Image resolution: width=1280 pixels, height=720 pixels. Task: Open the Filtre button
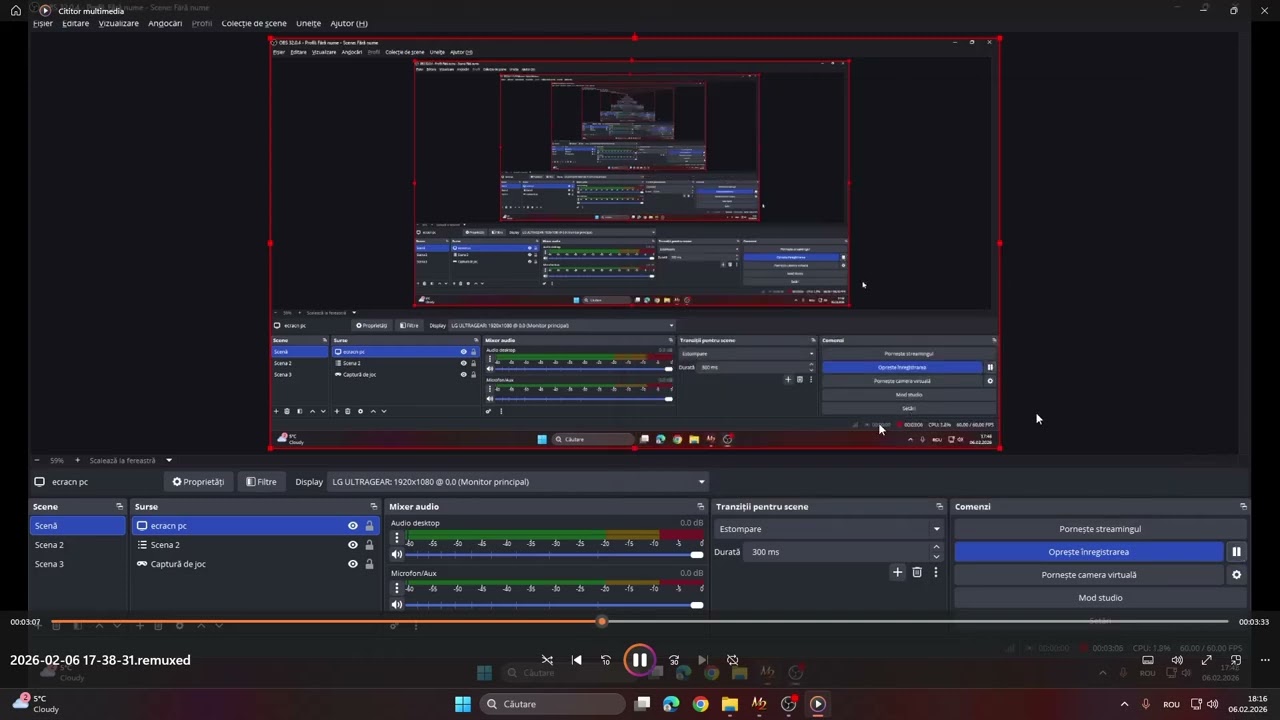pyautogui.click(x=261, y=482)
